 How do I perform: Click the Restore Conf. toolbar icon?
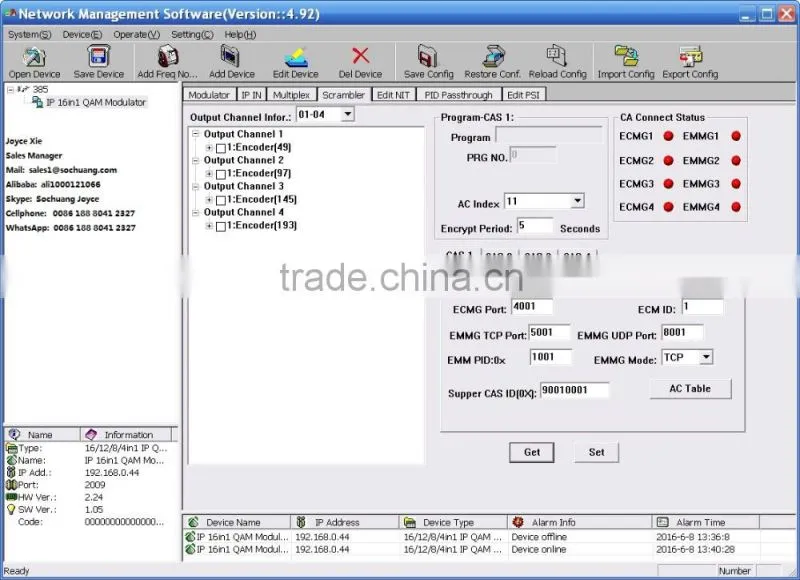click(493, 56)
